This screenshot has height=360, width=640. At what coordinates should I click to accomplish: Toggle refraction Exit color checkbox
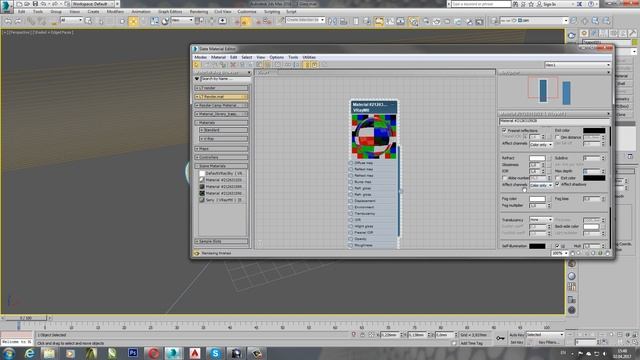tap(558, 178)
